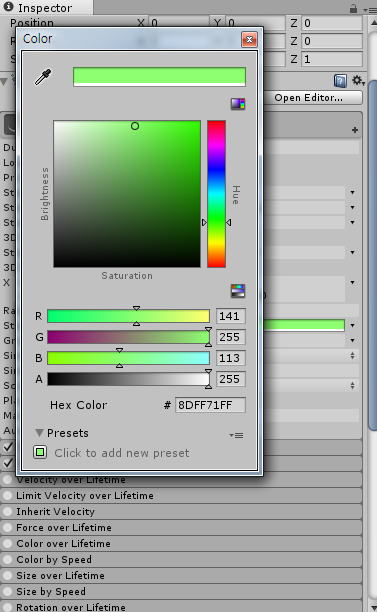Open the Inherit Velocity section
Viewport: 377px width, 612px height.
click(181, 511)
